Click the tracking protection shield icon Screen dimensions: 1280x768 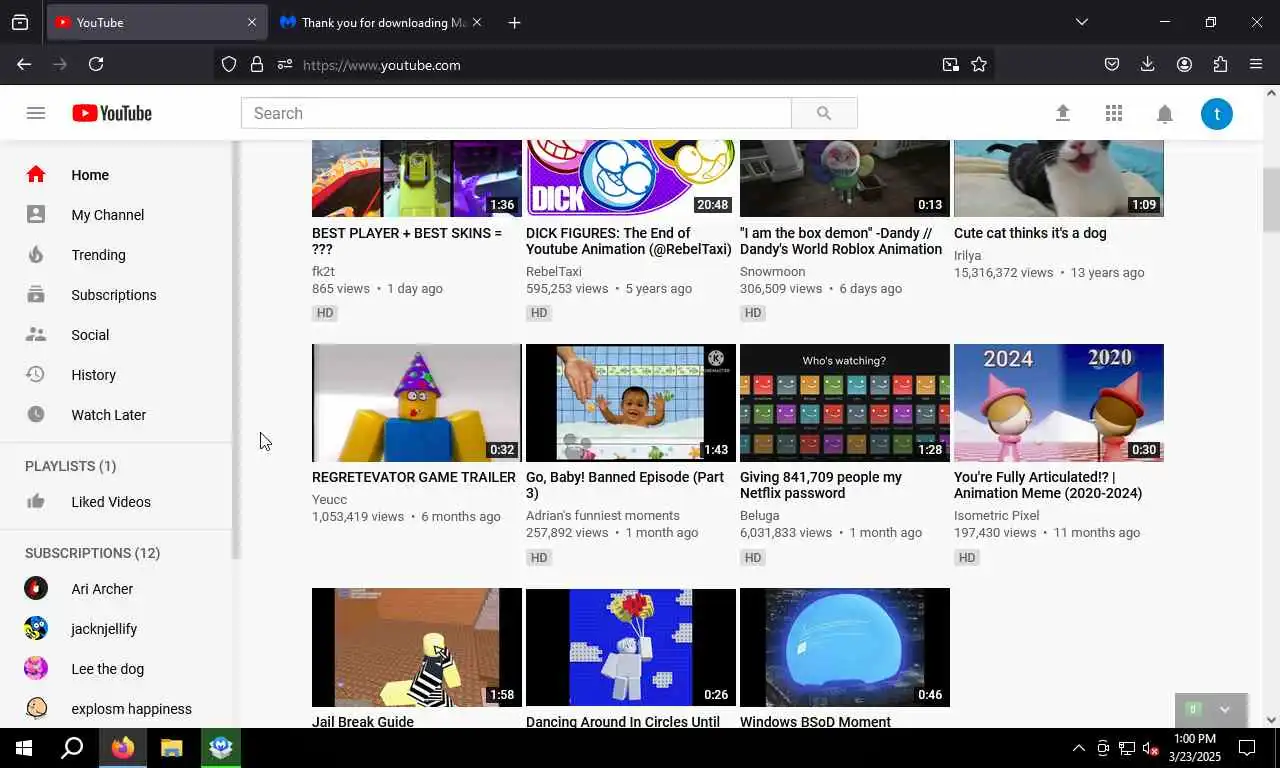point(229,64)
